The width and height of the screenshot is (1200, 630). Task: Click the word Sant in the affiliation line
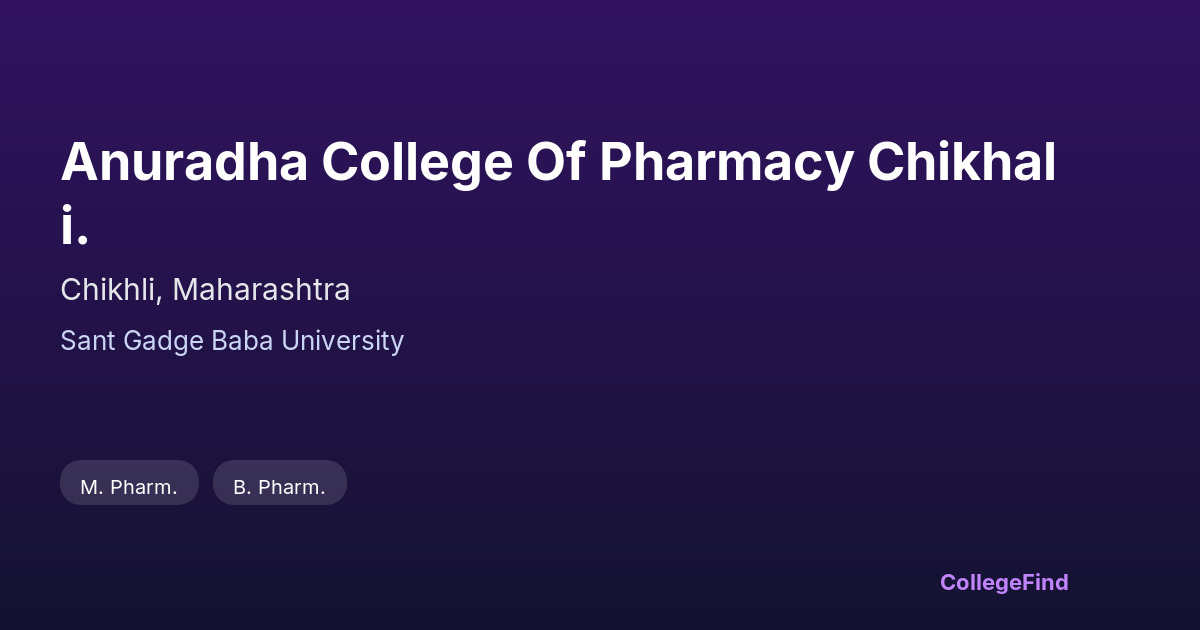pos(87,341)
